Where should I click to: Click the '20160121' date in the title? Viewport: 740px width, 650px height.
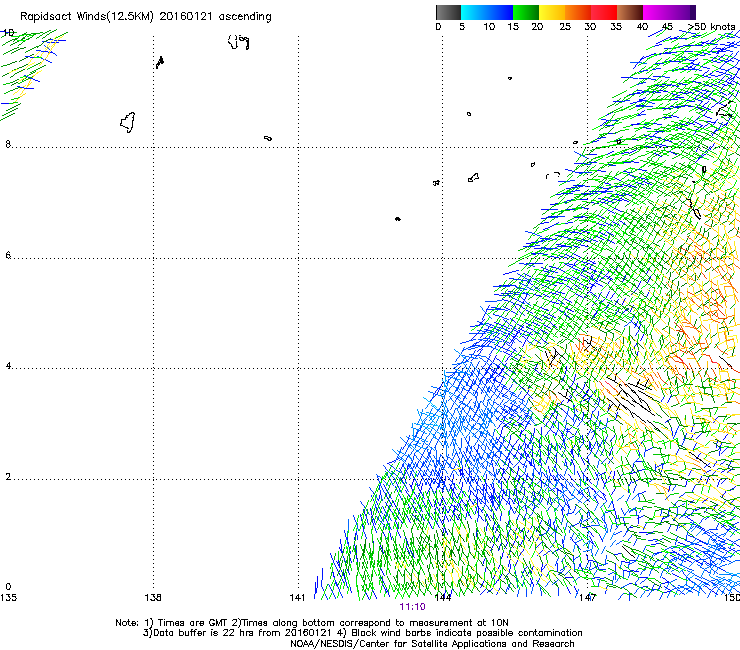coord(186,16)
